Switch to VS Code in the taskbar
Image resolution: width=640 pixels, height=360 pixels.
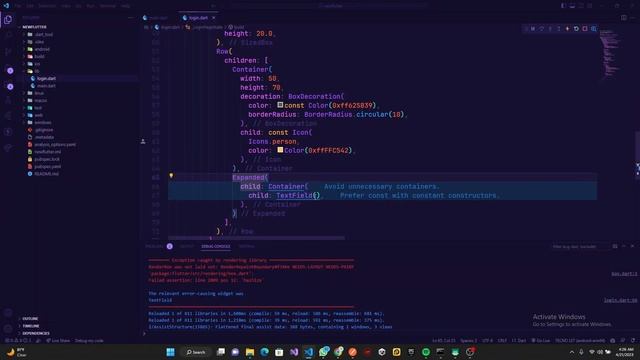309,352
